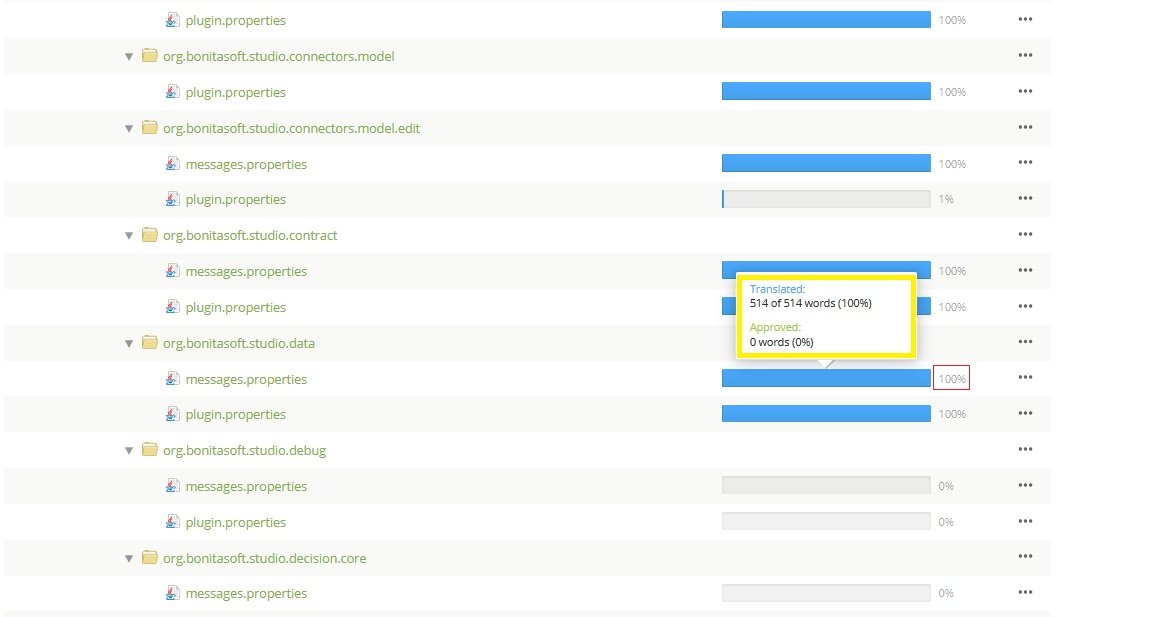Click 0% label of studio.debug plugin.properties
Viewport: 1149px width, 617px height.
click(946, 522)
